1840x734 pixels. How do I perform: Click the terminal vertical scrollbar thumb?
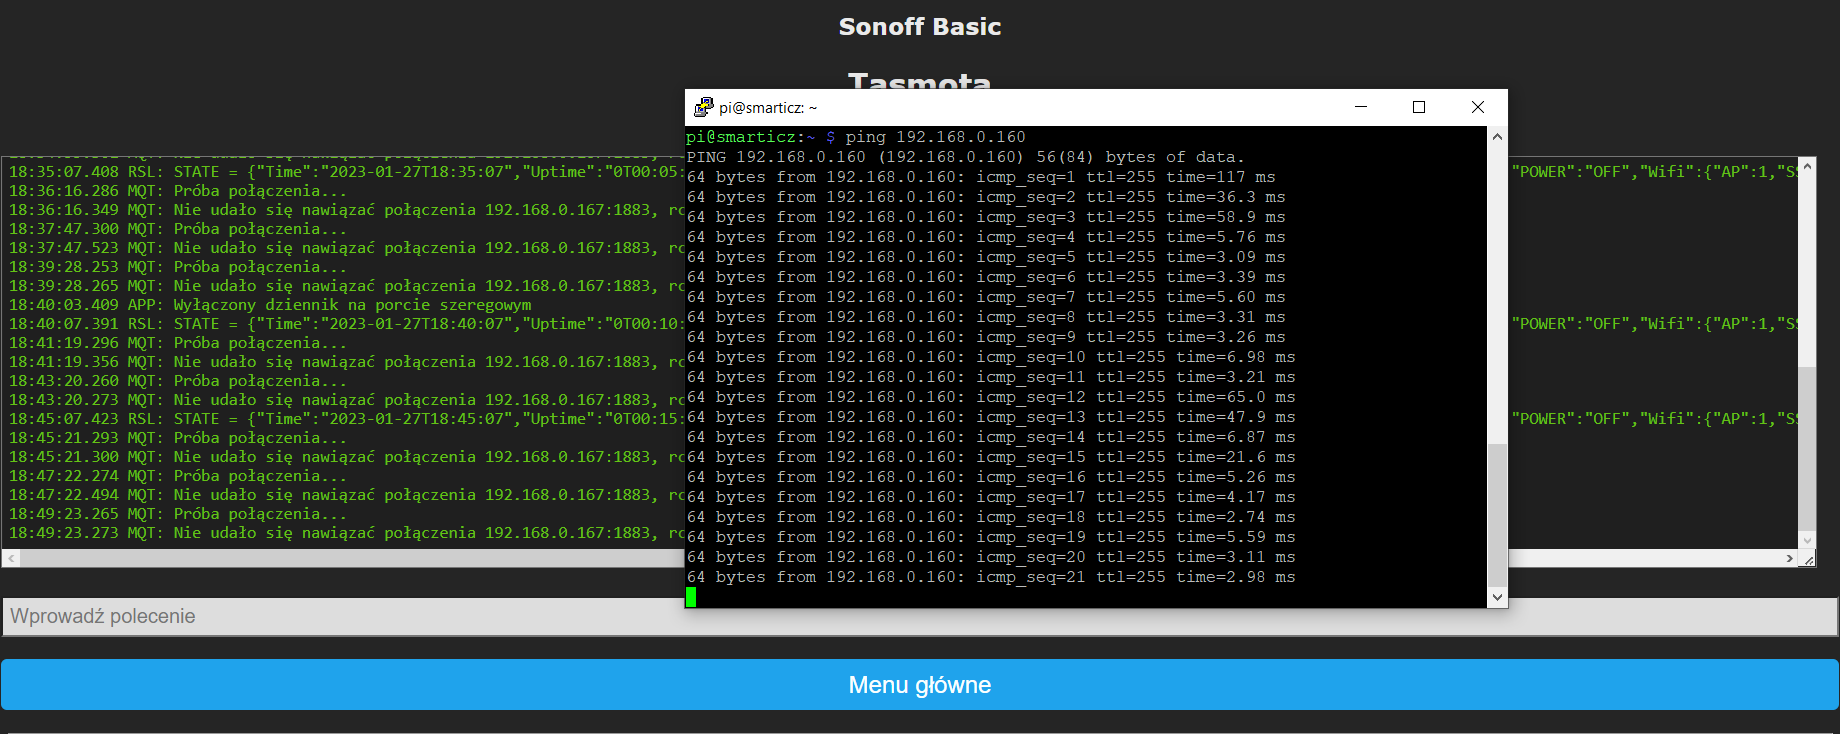point(1497,515)
